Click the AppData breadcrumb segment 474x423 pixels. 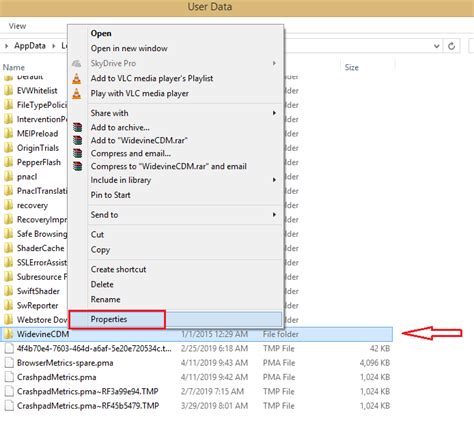click(x=30, y=46)
